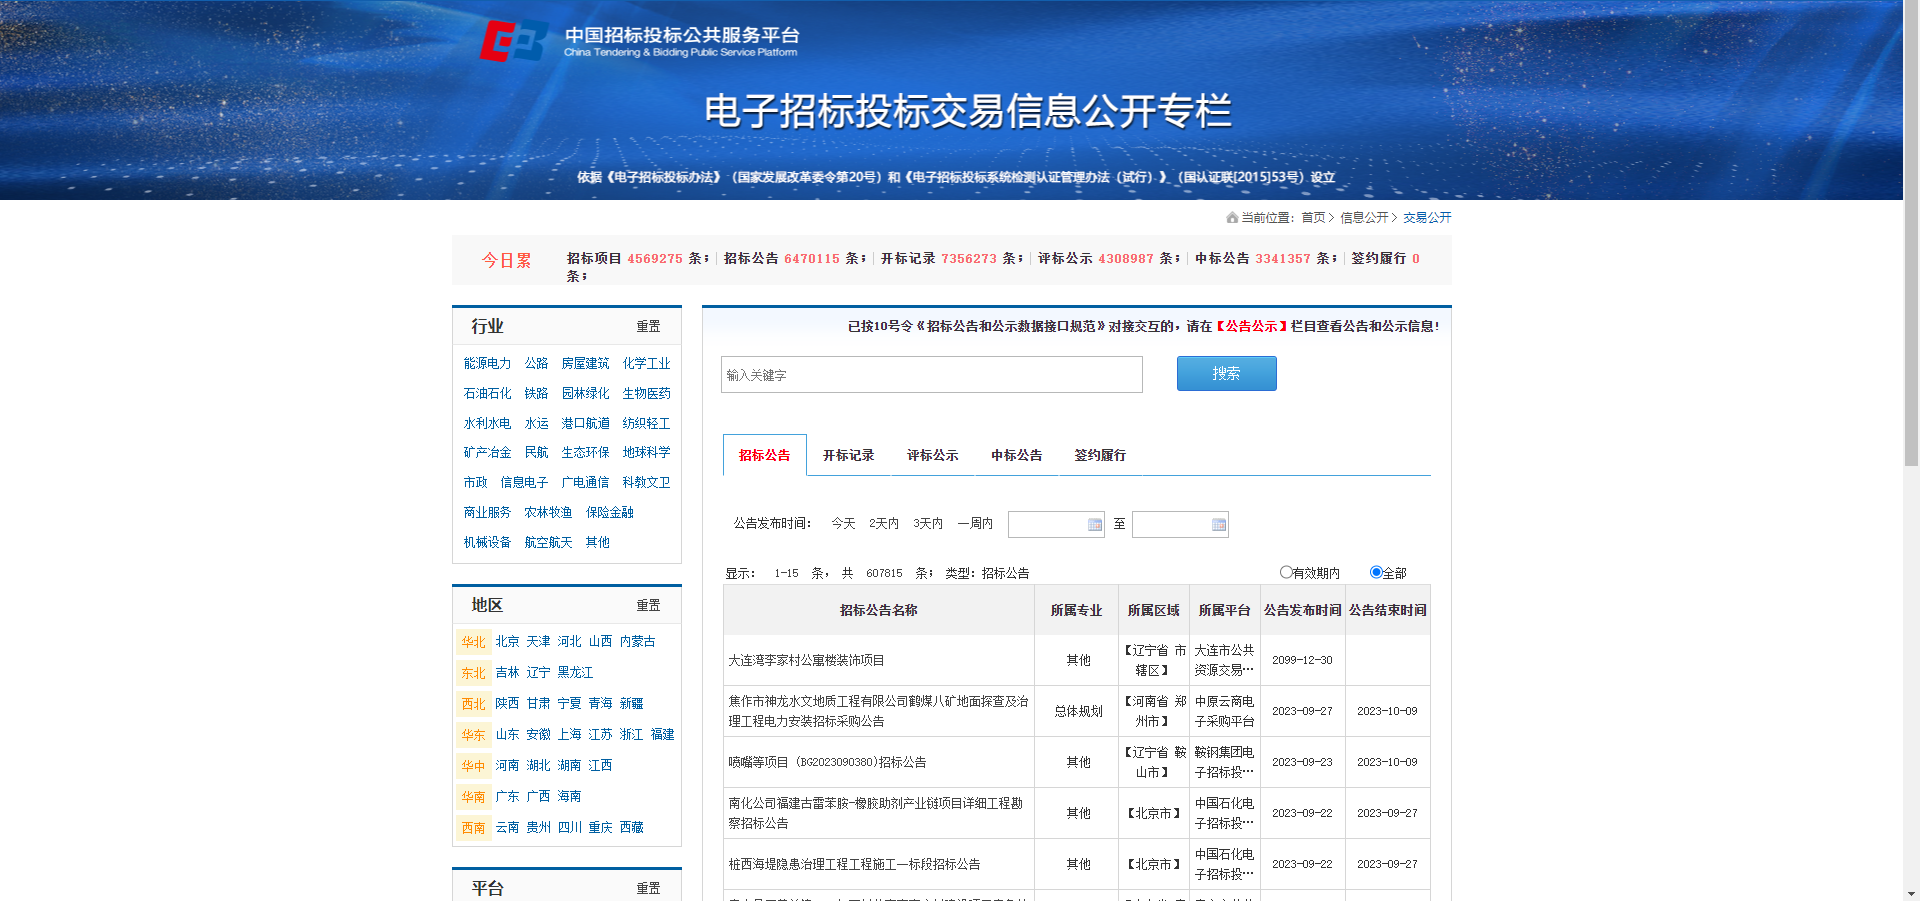Choose the 湖南 region
The image size is (1920, 901).
(x=569, y=765)
